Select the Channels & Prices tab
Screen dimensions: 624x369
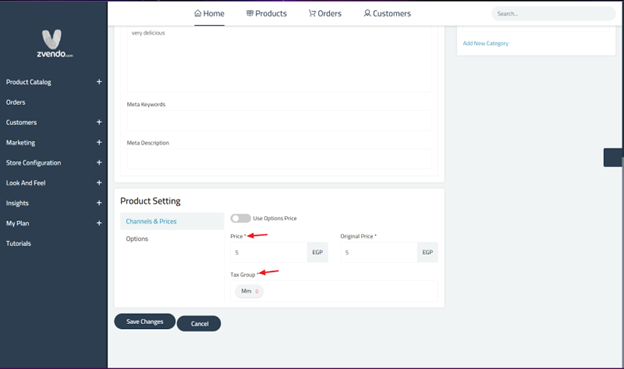[x=172, y=221]
